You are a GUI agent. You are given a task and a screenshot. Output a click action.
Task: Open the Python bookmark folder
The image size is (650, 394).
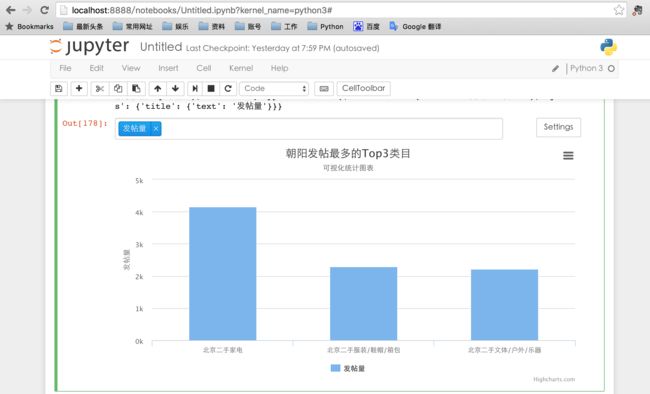(x=325, y=27)
